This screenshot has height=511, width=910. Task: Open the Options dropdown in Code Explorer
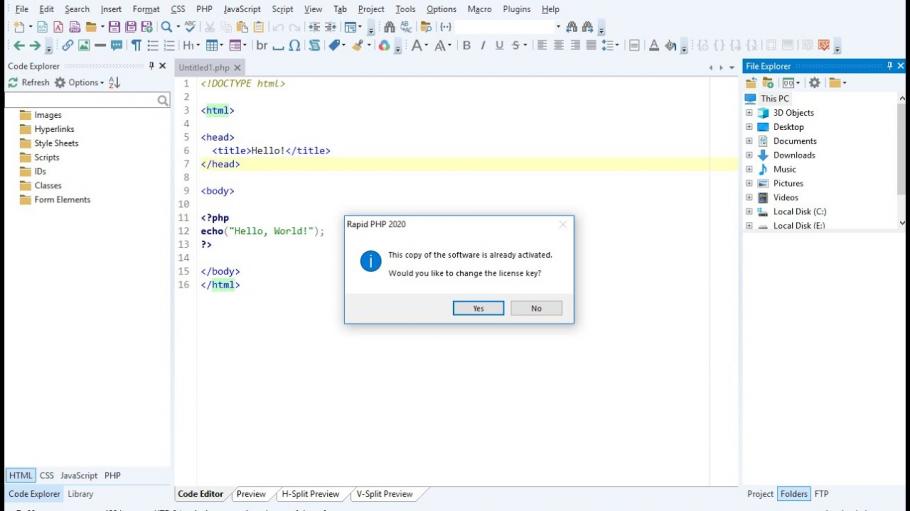(79, 82)
